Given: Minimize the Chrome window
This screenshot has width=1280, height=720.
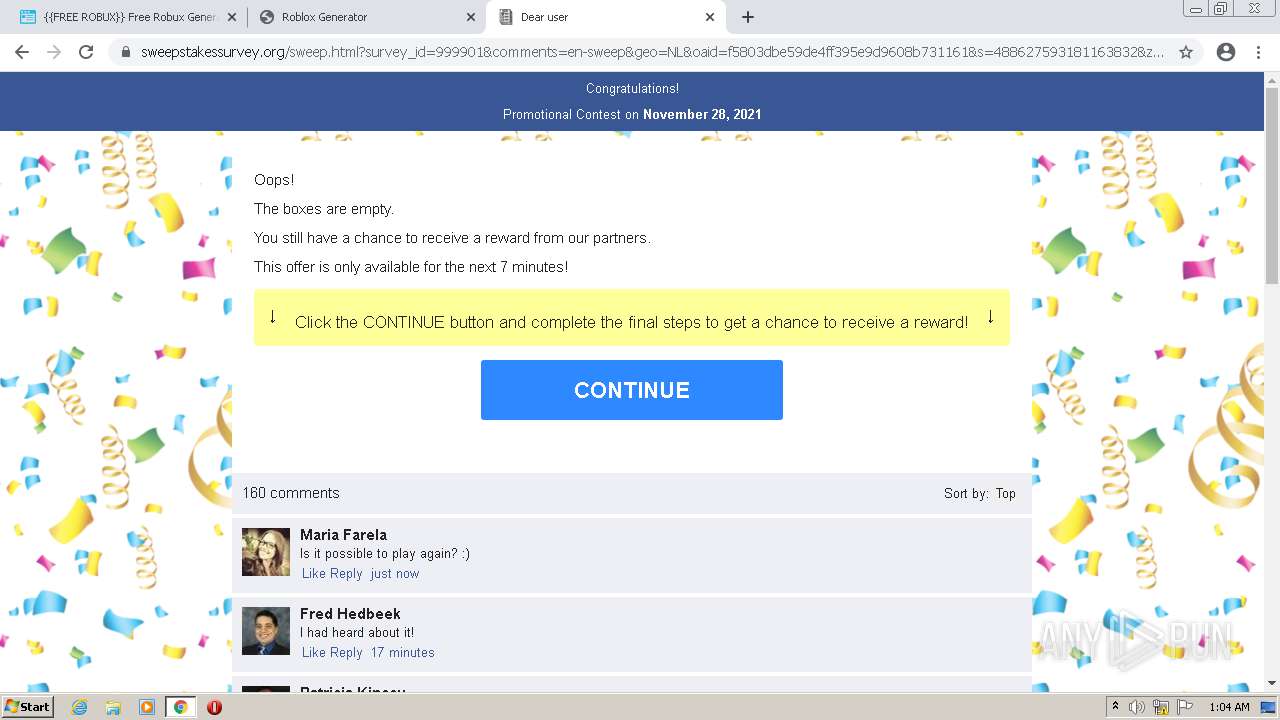Looking at the screenshot, I should (x=1196, y=9).
